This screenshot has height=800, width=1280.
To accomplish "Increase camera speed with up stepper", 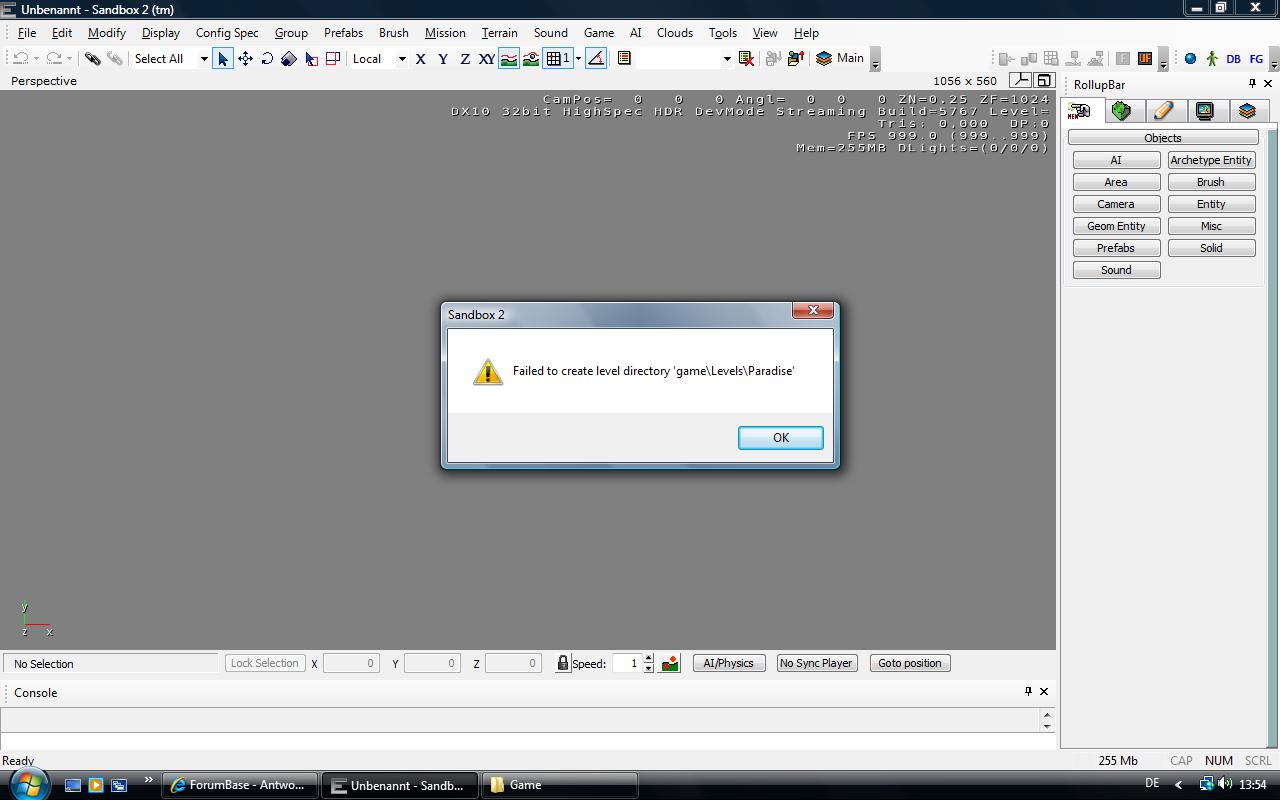I will point(649,659).
